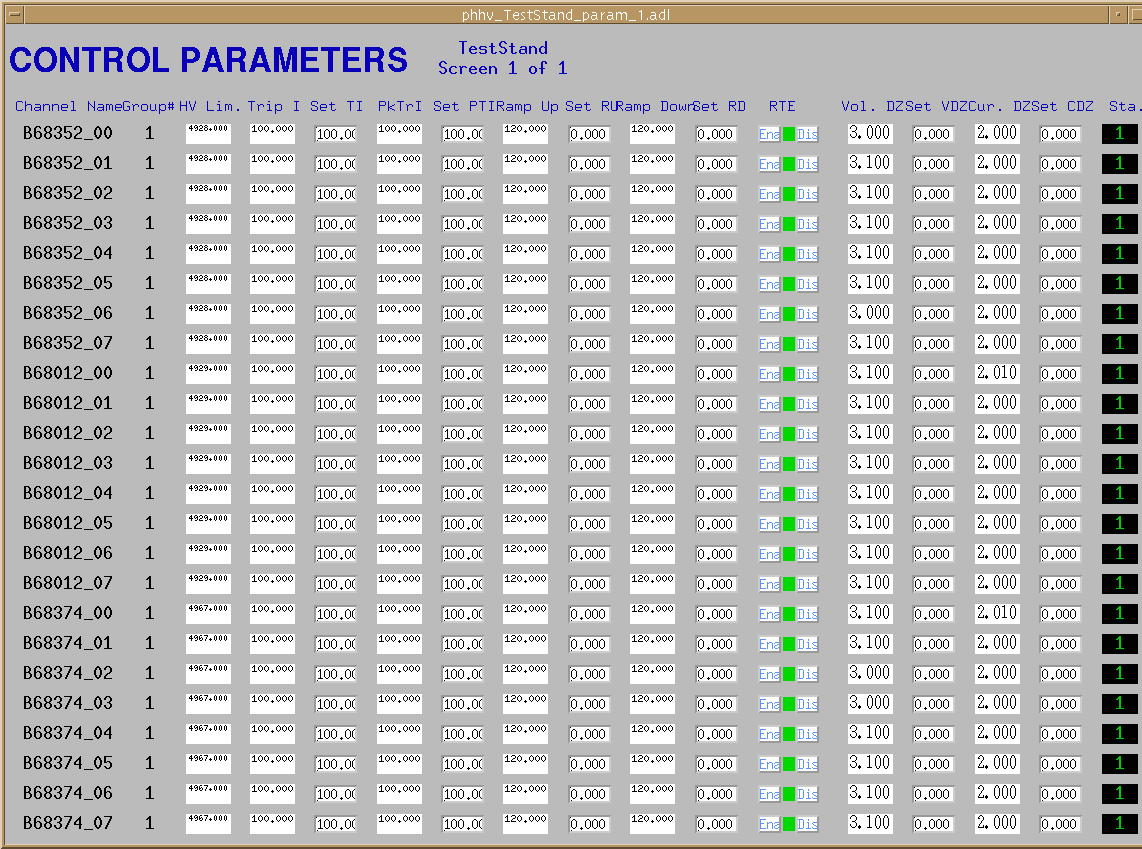Click channel name B68012_06

tap(68, 553)
